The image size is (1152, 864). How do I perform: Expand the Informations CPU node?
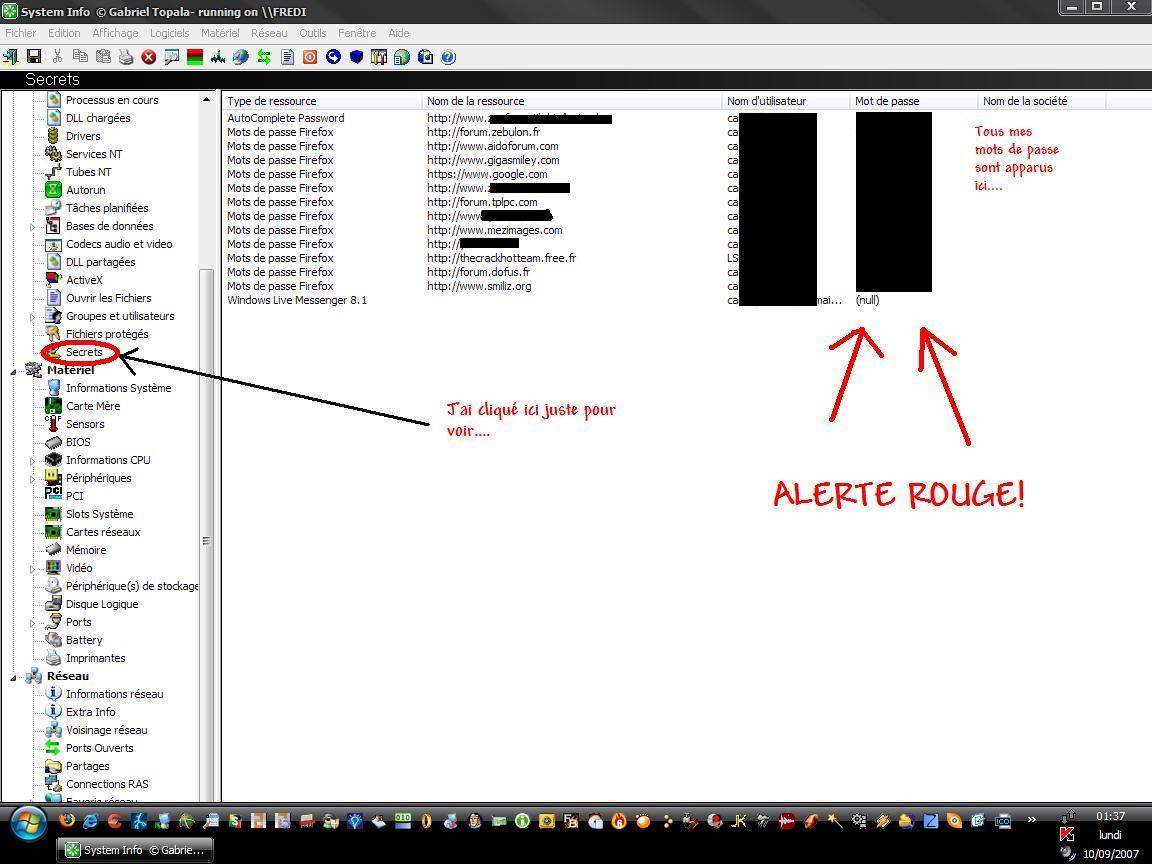(x=33, y=461)
